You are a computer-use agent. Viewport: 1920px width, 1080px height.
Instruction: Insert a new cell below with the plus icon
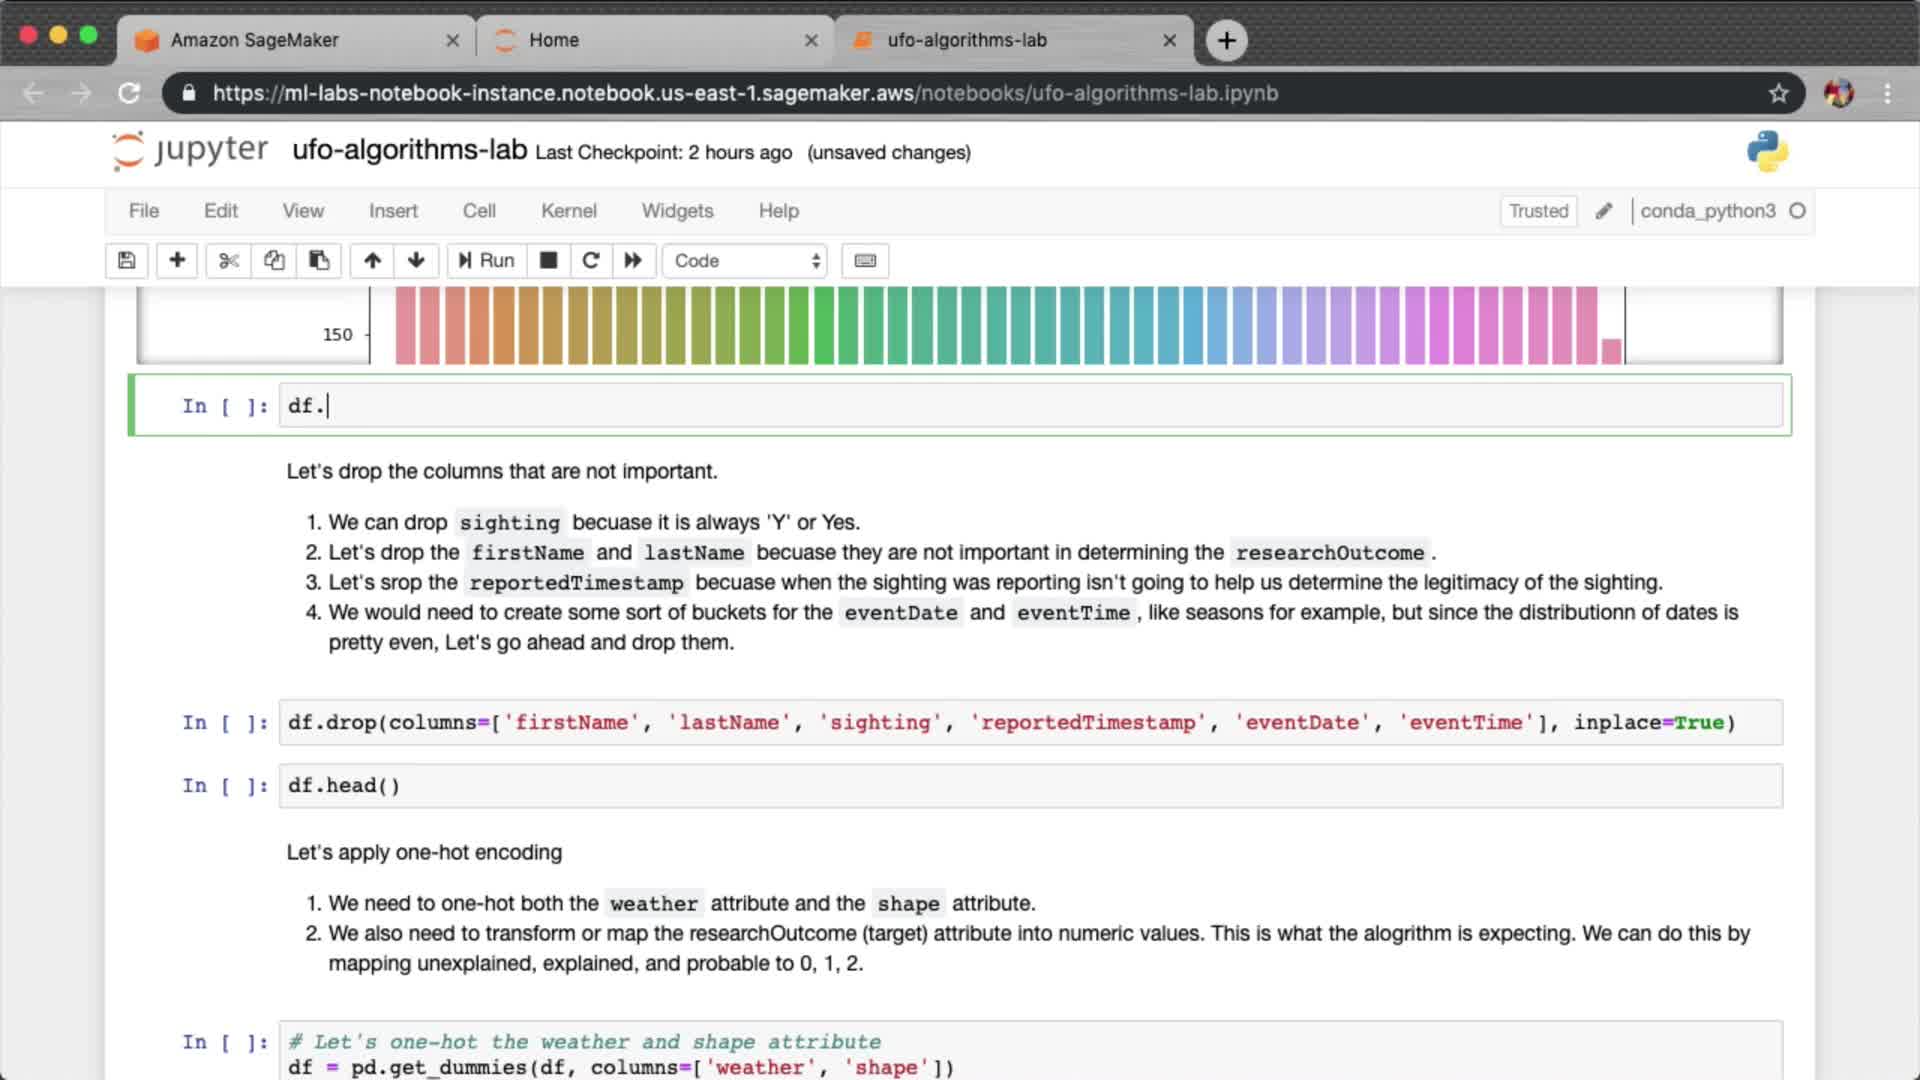(x=177, y=261)
